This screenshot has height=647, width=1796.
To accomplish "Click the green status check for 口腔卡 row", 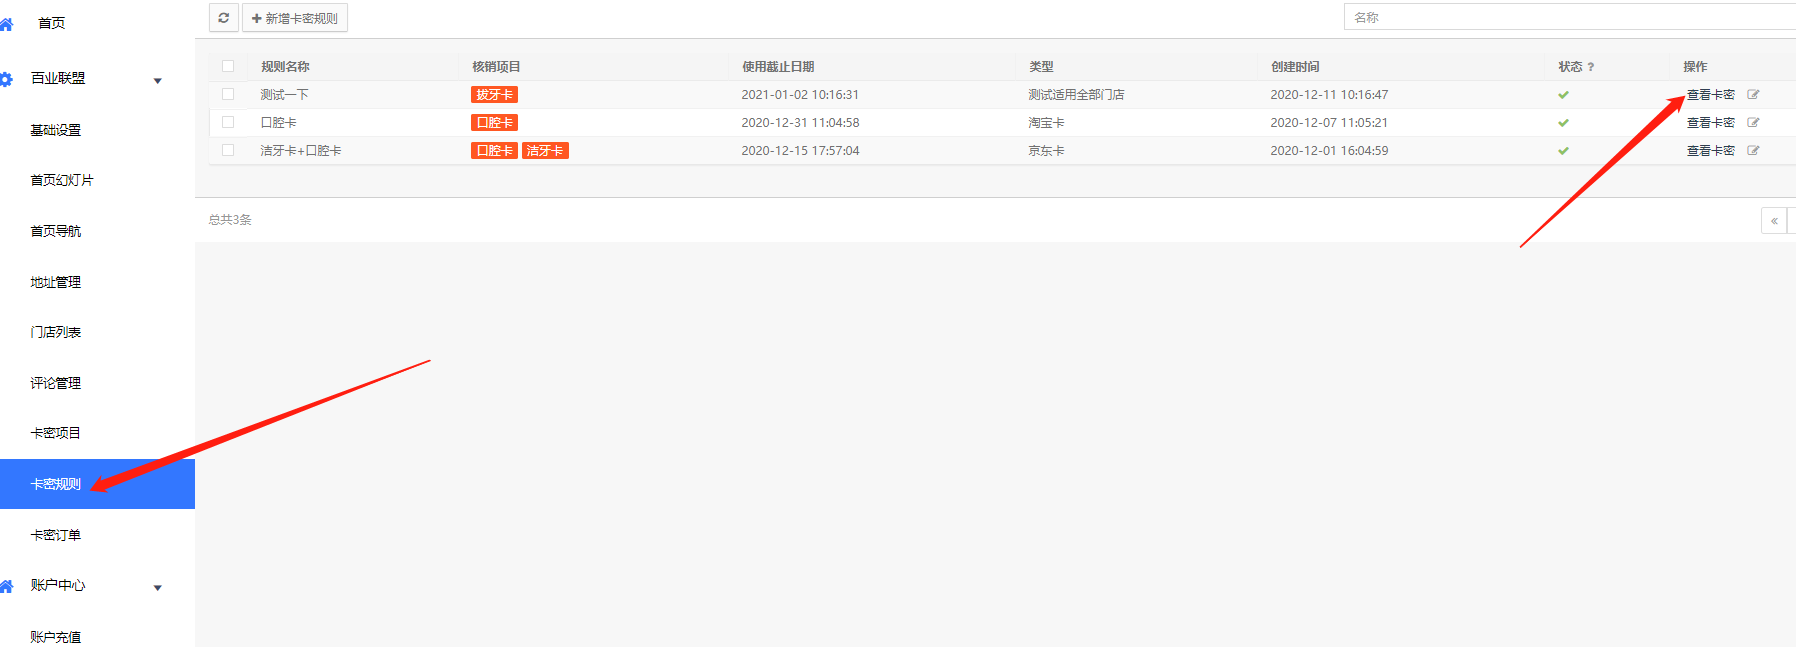I will pyautogui.click(x=1563, y=123).
